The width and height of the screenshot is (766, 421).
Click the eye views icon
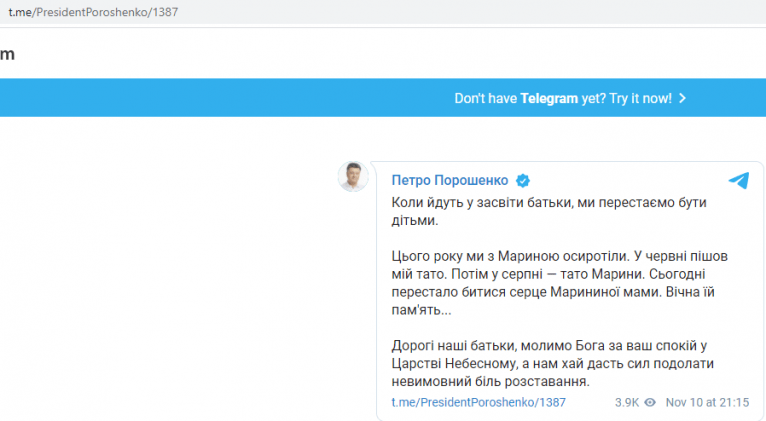(x=650, y=402)
